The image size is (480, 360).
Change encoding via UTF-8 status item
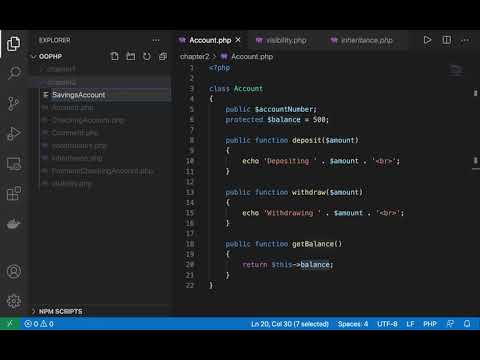(387, 324)
